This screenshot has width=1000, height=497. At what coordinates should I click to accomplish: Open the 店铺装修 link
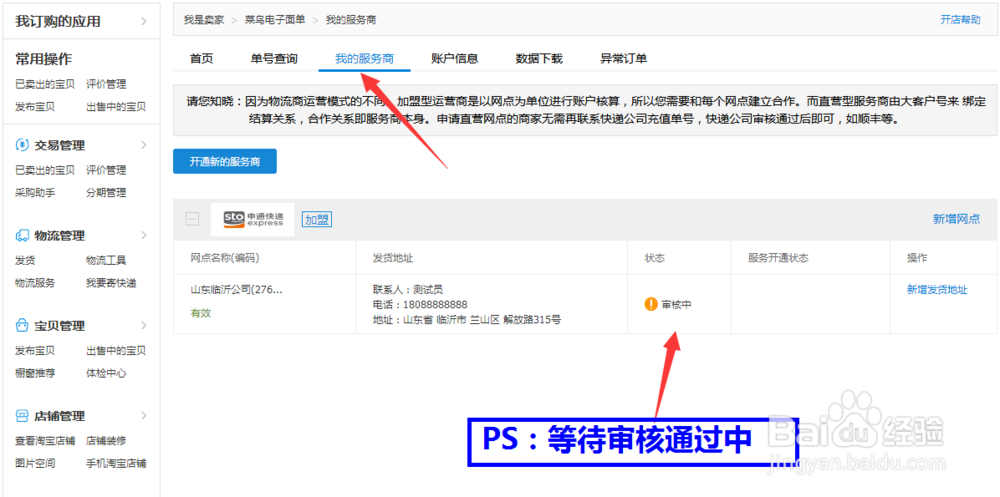tap(106, 441)
